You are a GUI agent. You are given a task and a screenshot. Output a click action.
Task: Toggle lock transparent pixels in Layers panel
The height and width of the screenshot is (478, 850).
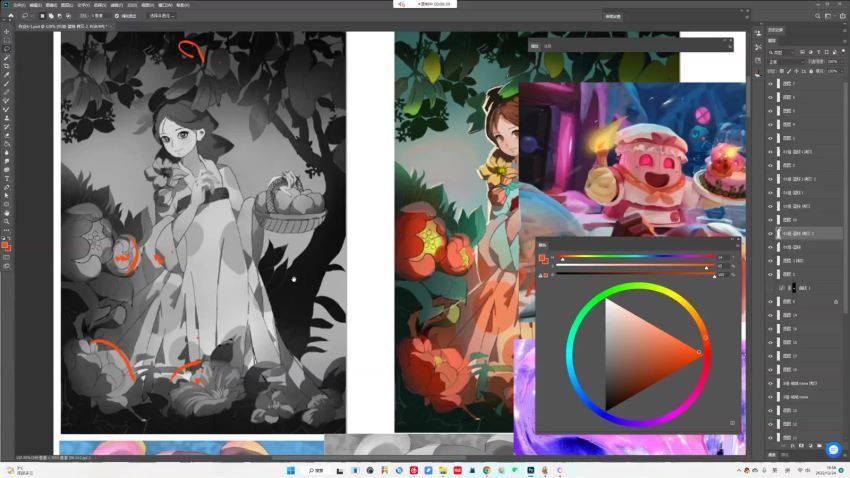coord(782,71)
